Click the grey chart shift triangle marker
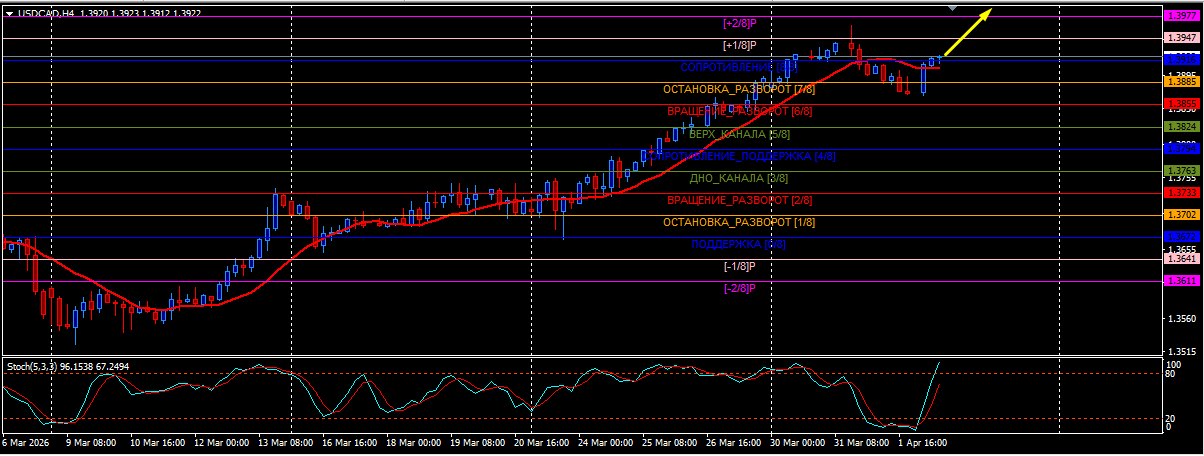The height and width of the screenshot is (456, 1204). pyautogui.click(x=953, y=8)
